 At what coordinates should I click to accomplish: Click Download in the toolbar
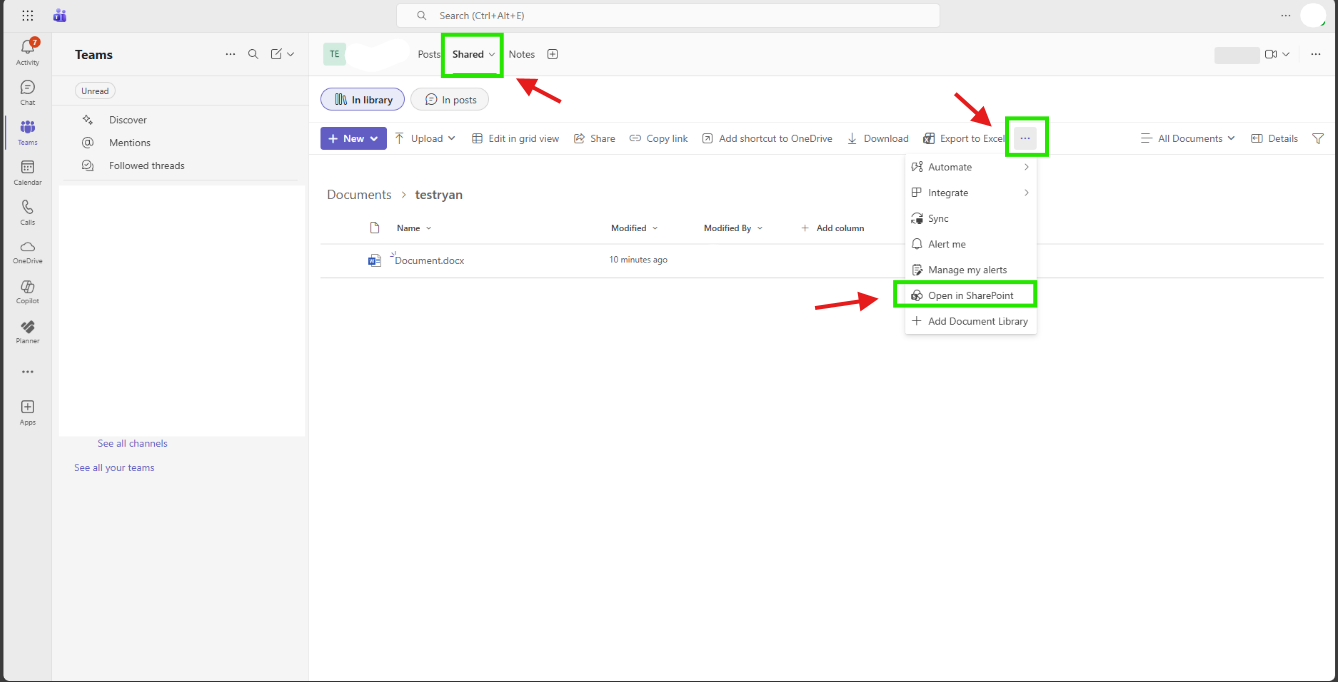coord(877,138)
